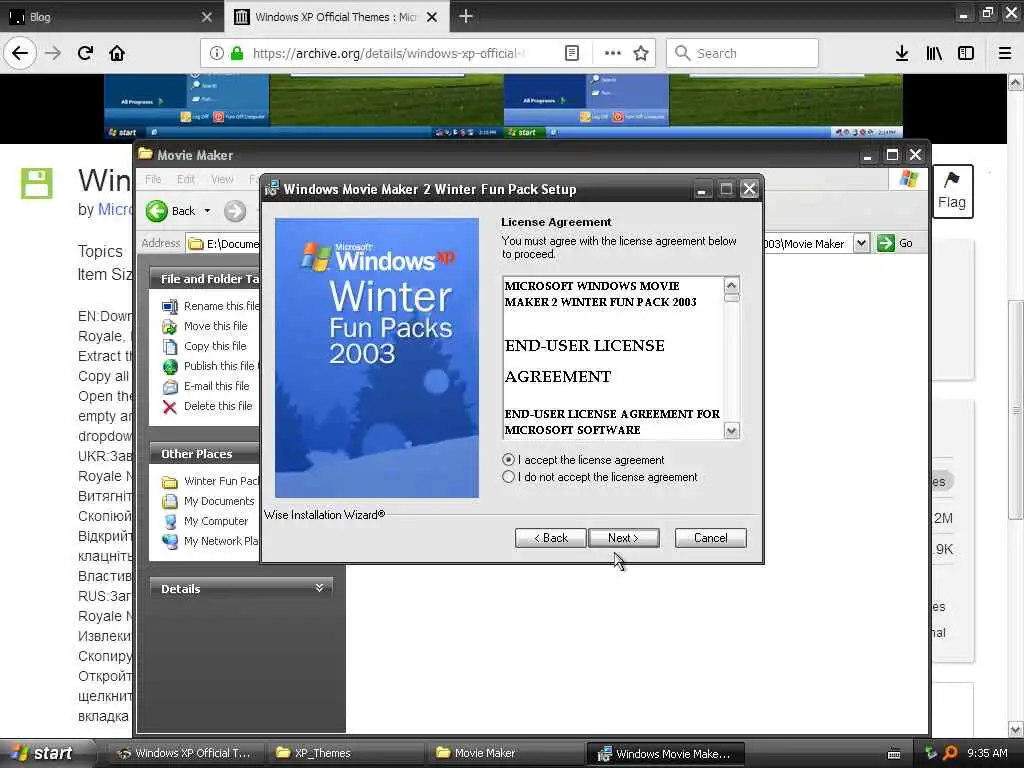Click the Firefox forward arrow button
This screenshot has width=1024, height=768.
53,53
